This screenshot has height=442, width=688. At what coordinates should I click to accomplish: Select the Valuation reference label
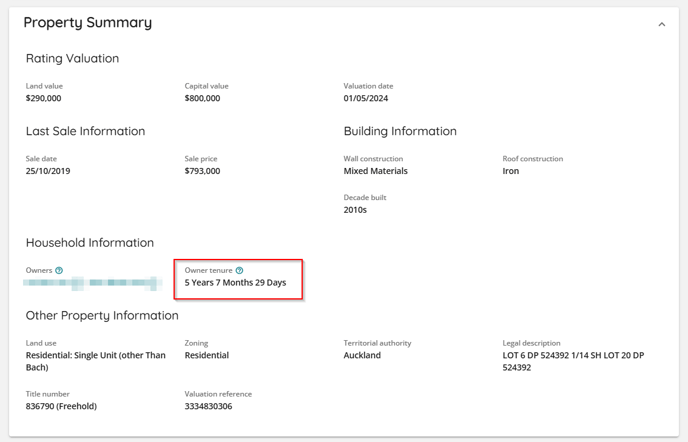click(218, 394)
